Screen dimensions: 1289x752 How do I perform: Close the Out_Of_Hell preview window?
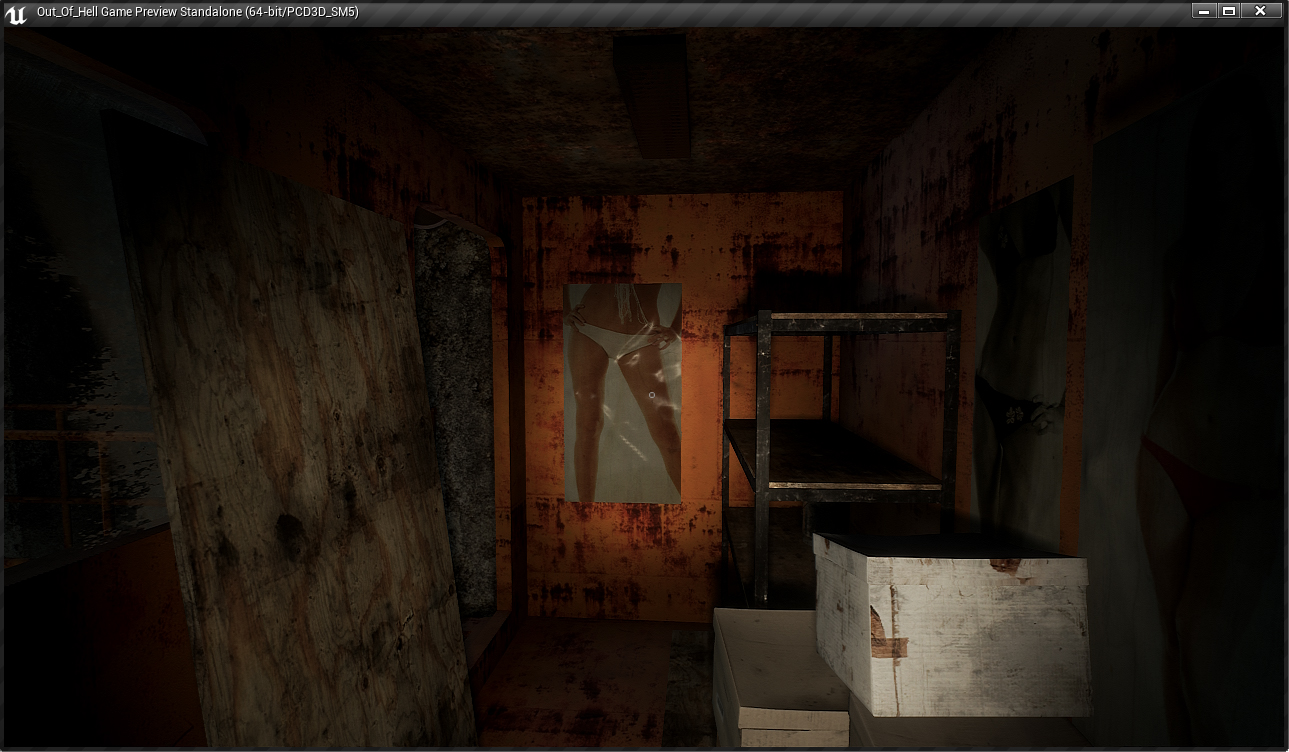point(1260,11)
